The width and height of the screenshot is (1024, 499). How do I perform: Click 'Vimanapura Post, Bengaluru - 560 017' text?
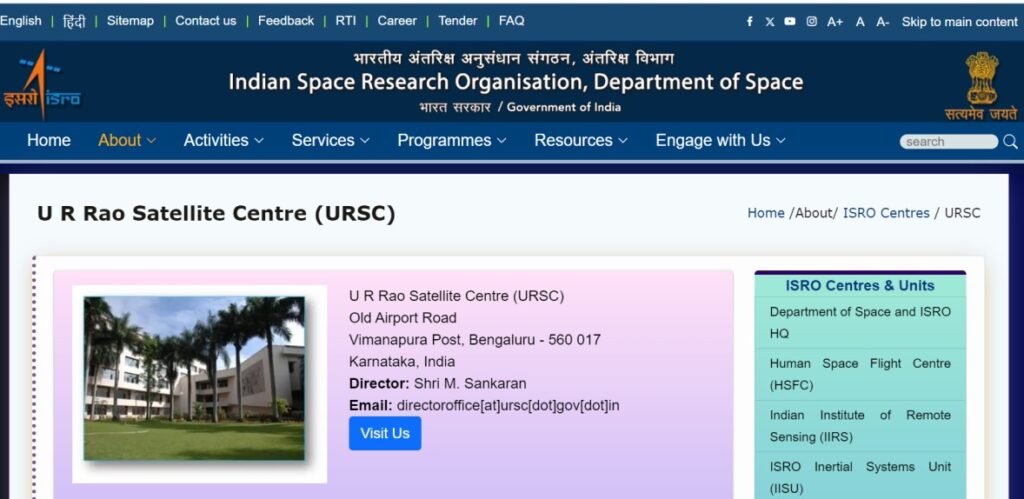point(475,340)
